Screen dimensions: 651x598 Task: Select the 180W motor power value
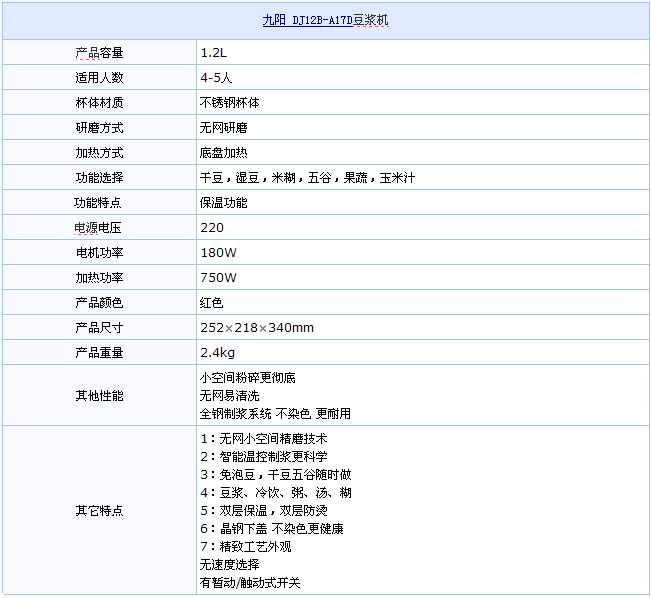pos(218,252)
